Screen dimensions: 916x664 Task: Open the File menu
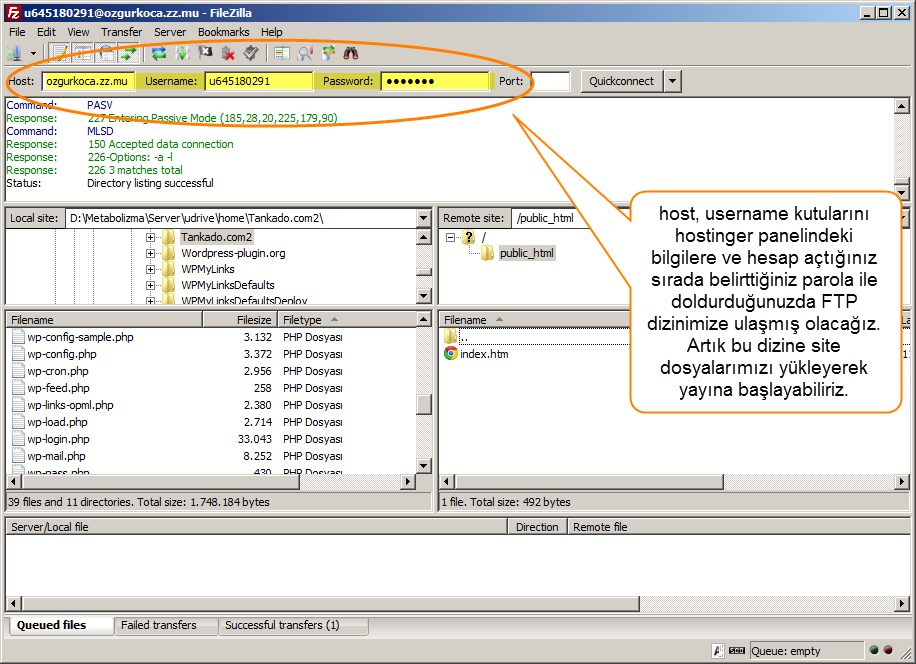17,32
